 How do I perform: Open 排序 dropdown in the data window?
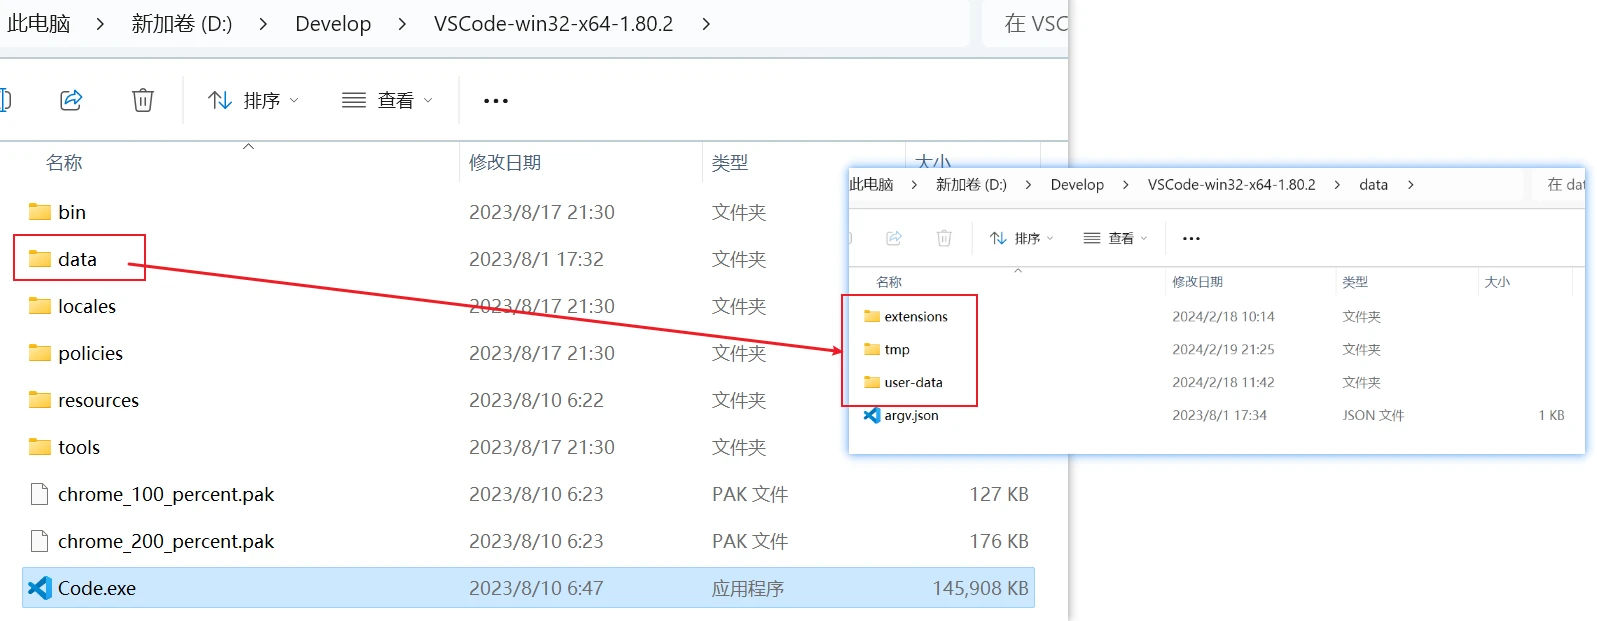(1021, 238)
